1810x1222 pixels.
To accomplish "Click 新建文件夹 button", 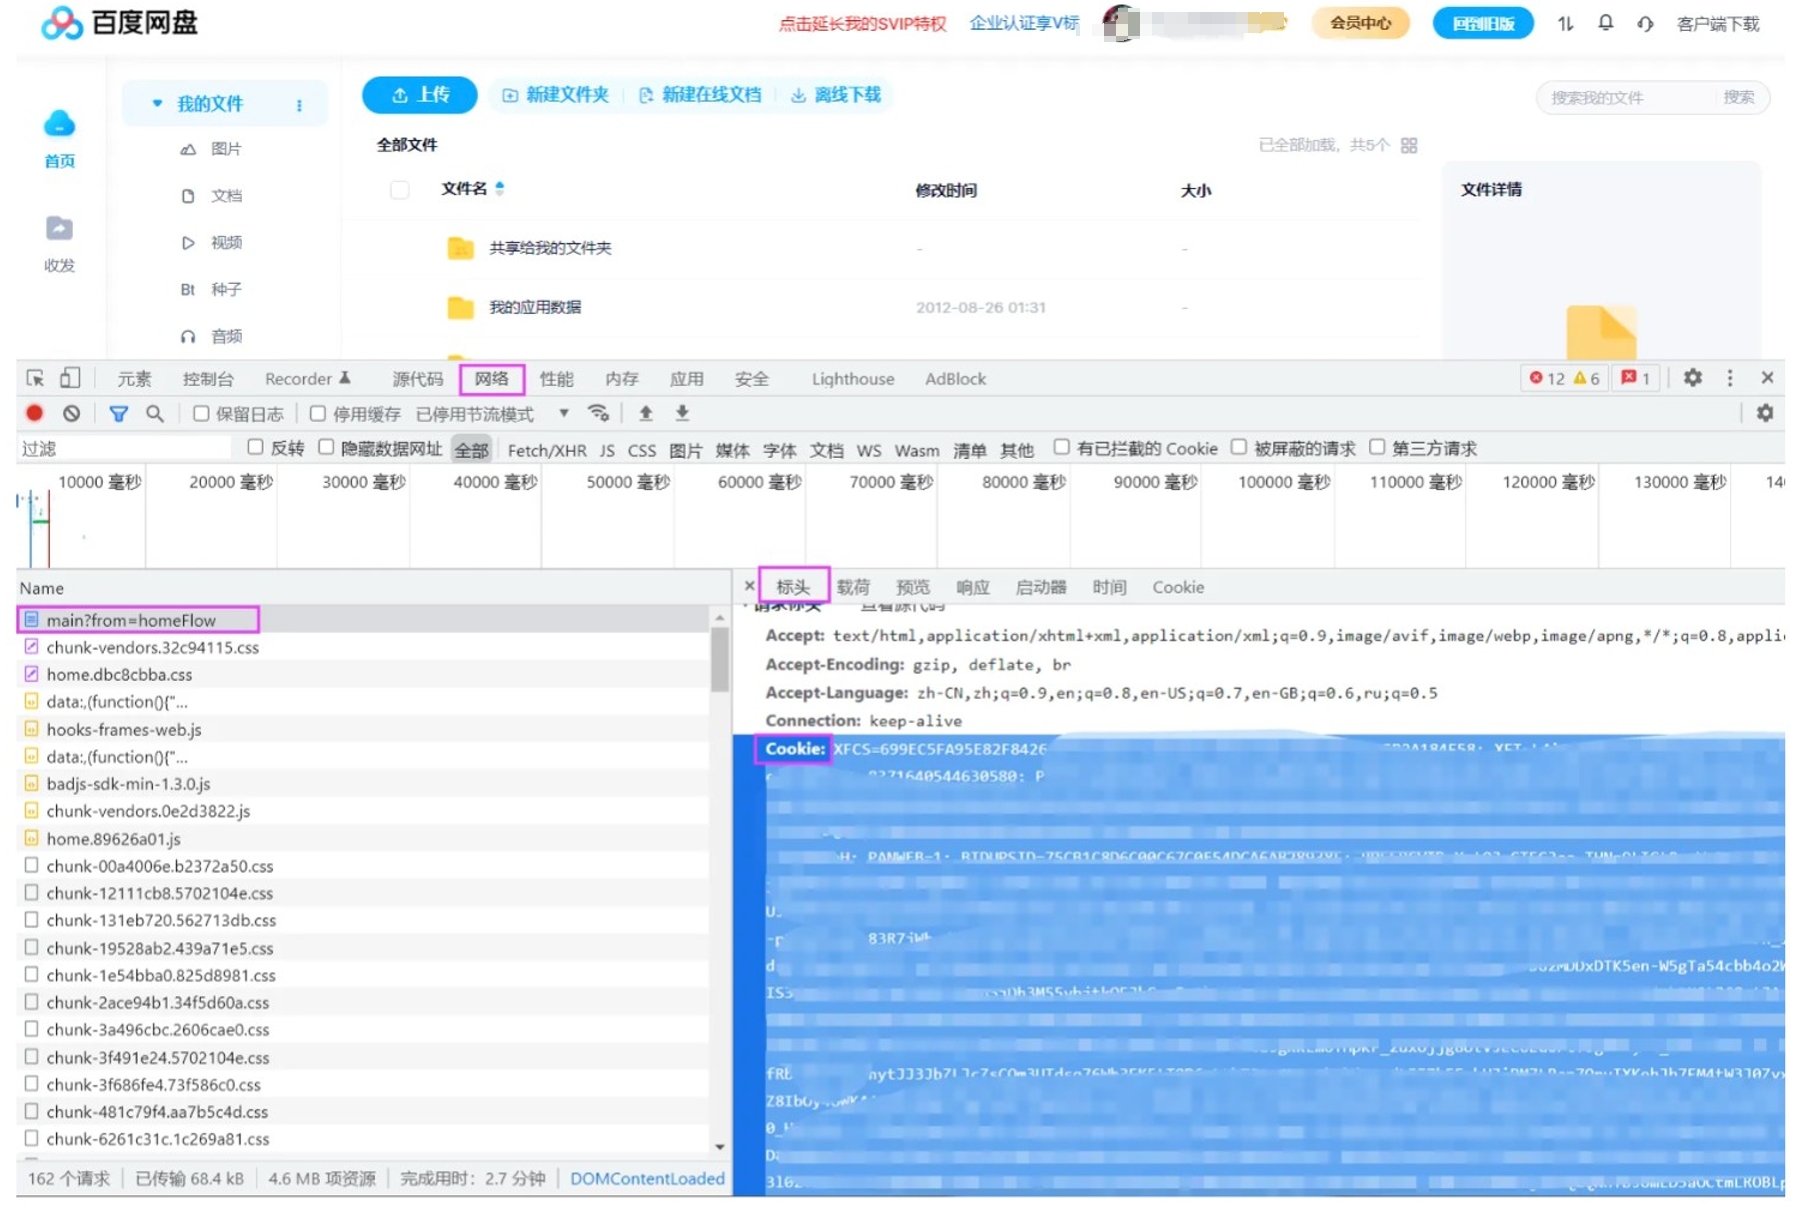I will point(556,95).
